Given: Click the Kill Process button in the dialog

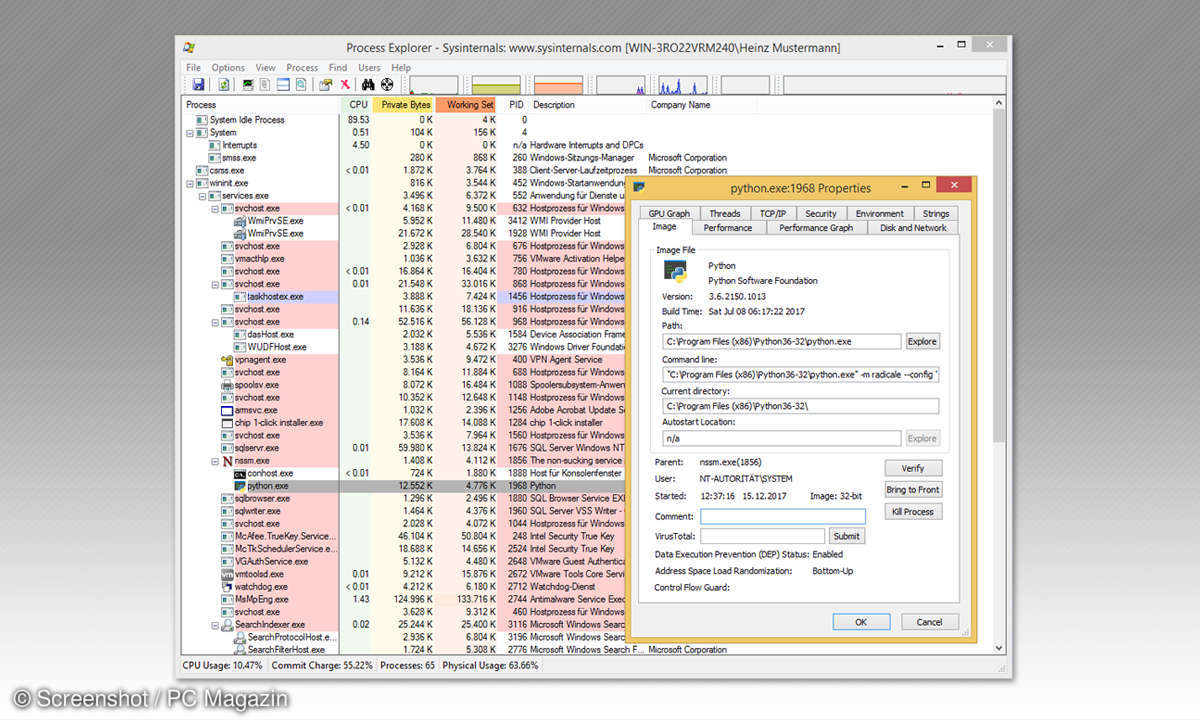Looking at the screenshot, I should point(913,512).
